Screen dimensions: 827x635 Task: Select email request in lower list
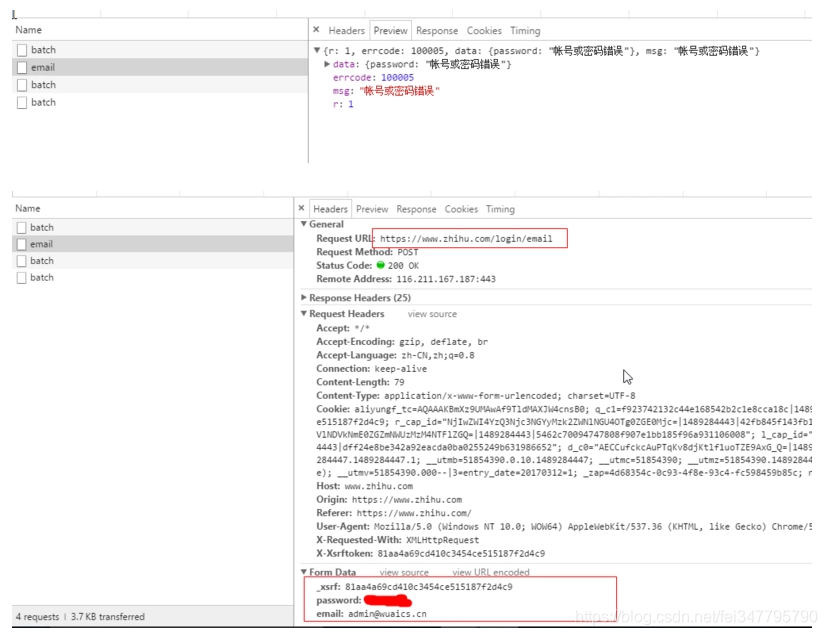[152, 244]
